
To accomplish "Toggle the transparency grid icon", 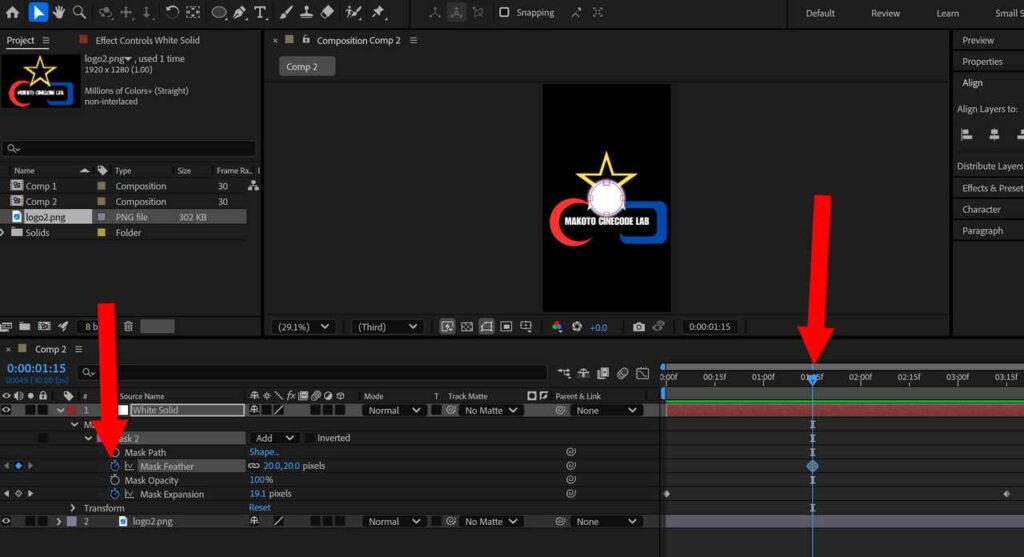I will pos(467,326).
